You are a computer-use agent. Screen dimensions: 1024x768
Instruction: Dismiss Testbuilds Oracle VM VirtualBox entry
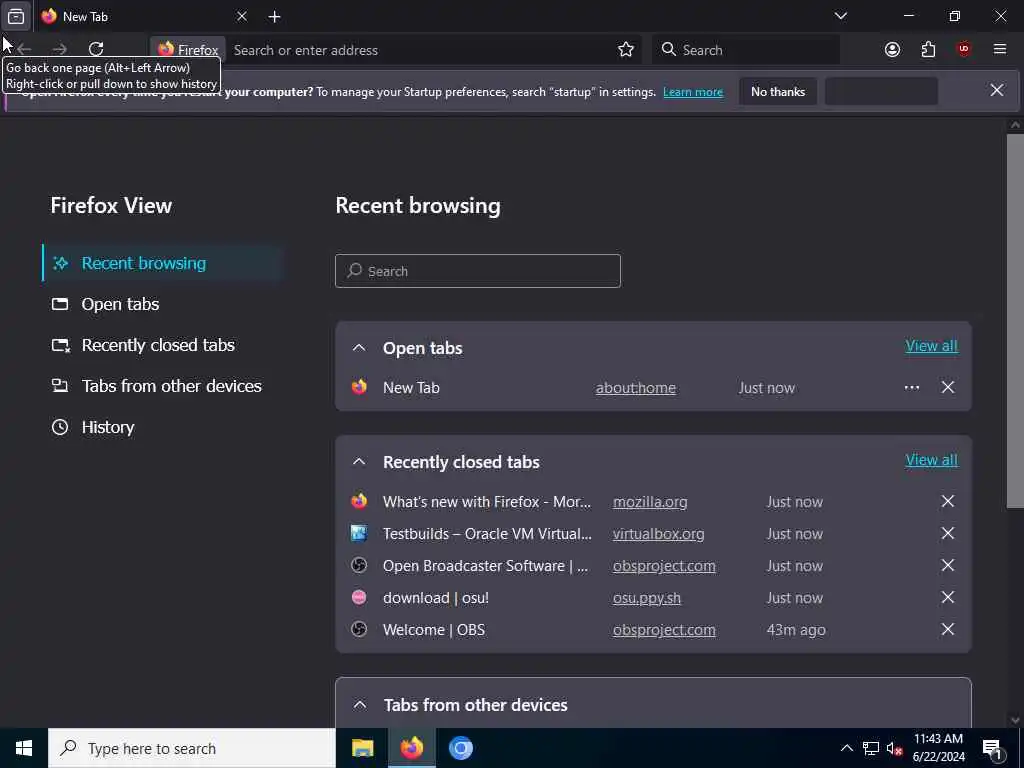(948, 534)
